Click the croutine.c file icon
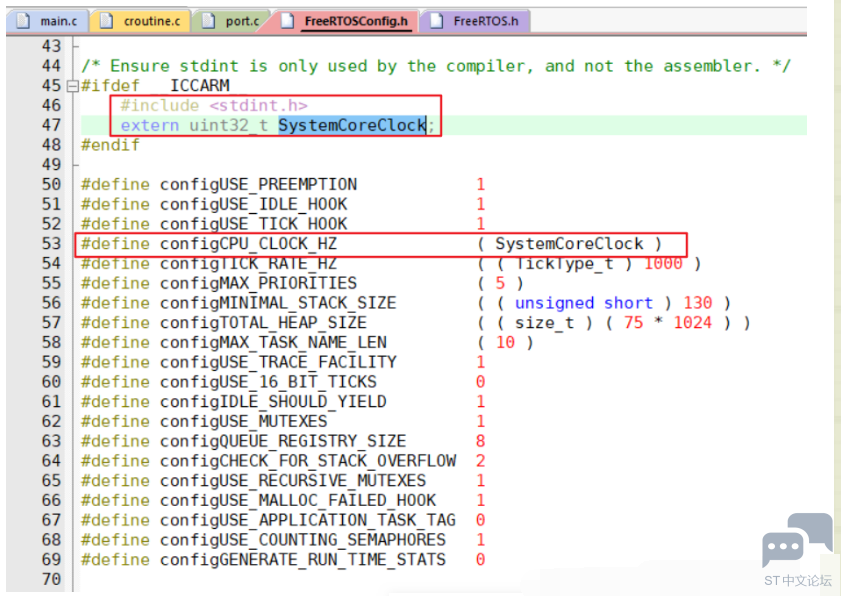 pos(107,21)
